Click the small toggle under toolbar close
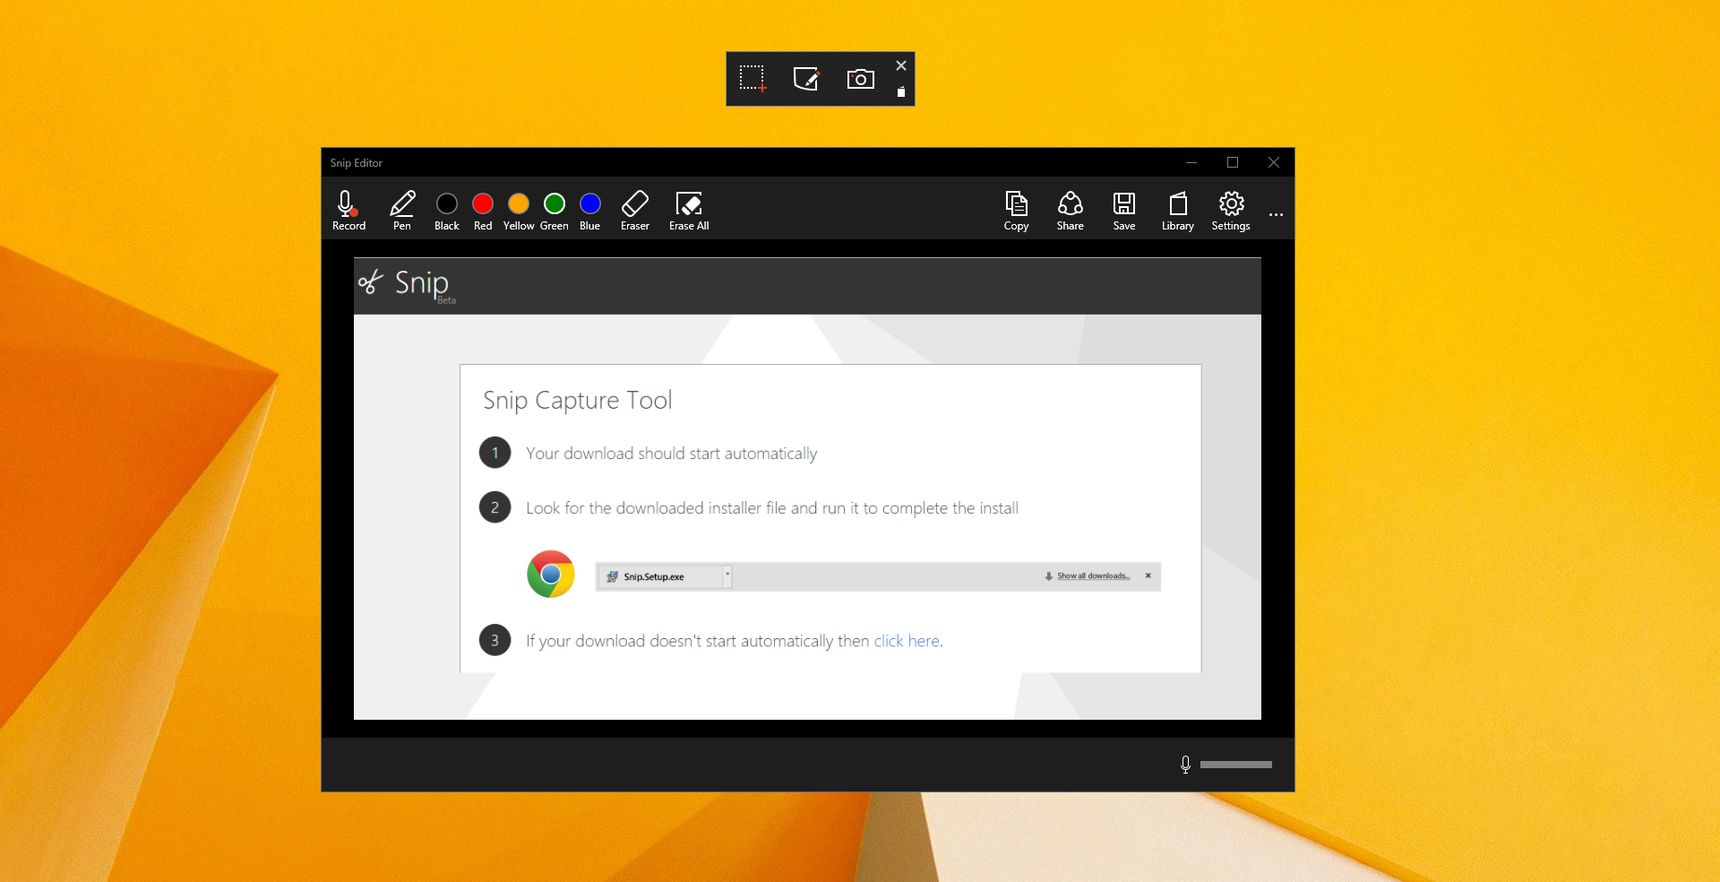 (x=901, y=92)
